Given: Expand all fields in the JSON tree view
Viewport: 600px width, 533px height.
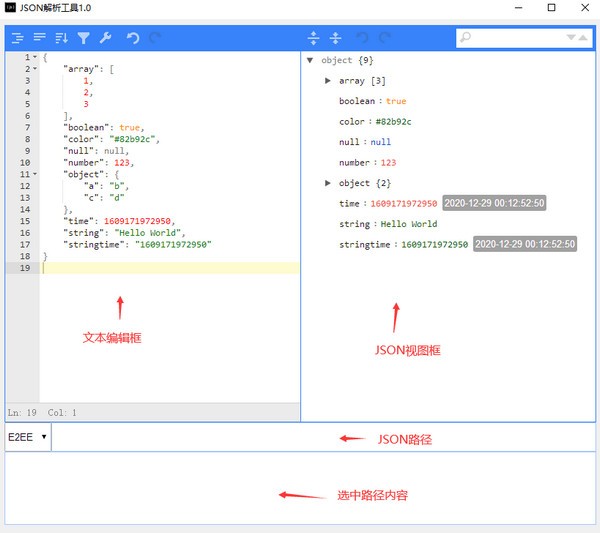Looking at the screenshot, I should point(314,38).
